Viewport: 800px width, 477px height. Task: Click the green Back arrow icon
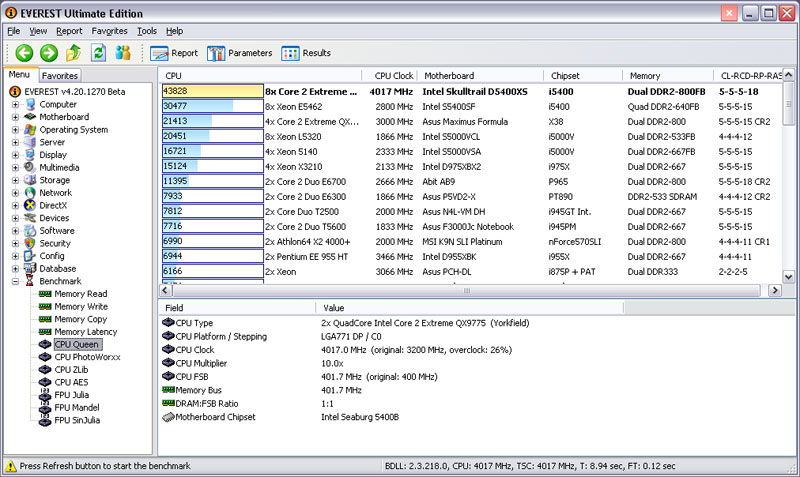tap(24, 53)
